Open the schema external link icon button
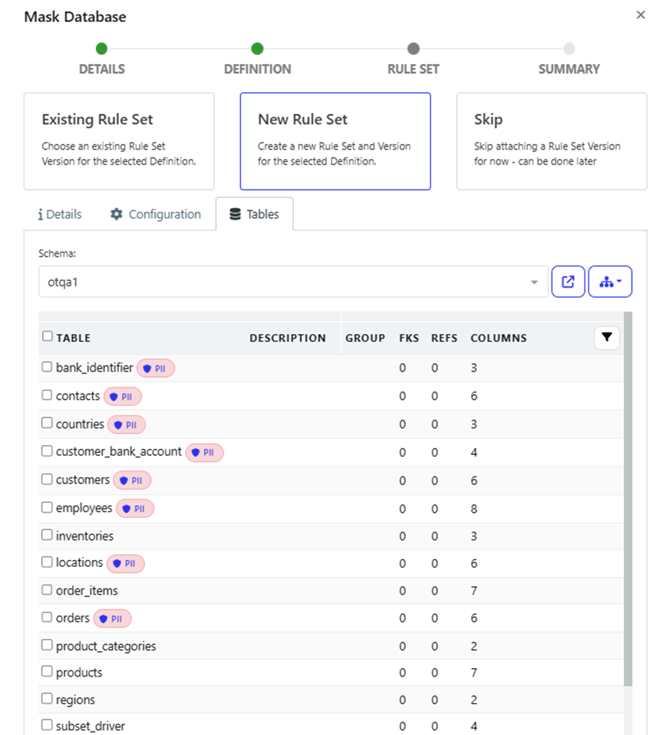The height and width of the screenshot is (735, 670). (x=568, y=282)
